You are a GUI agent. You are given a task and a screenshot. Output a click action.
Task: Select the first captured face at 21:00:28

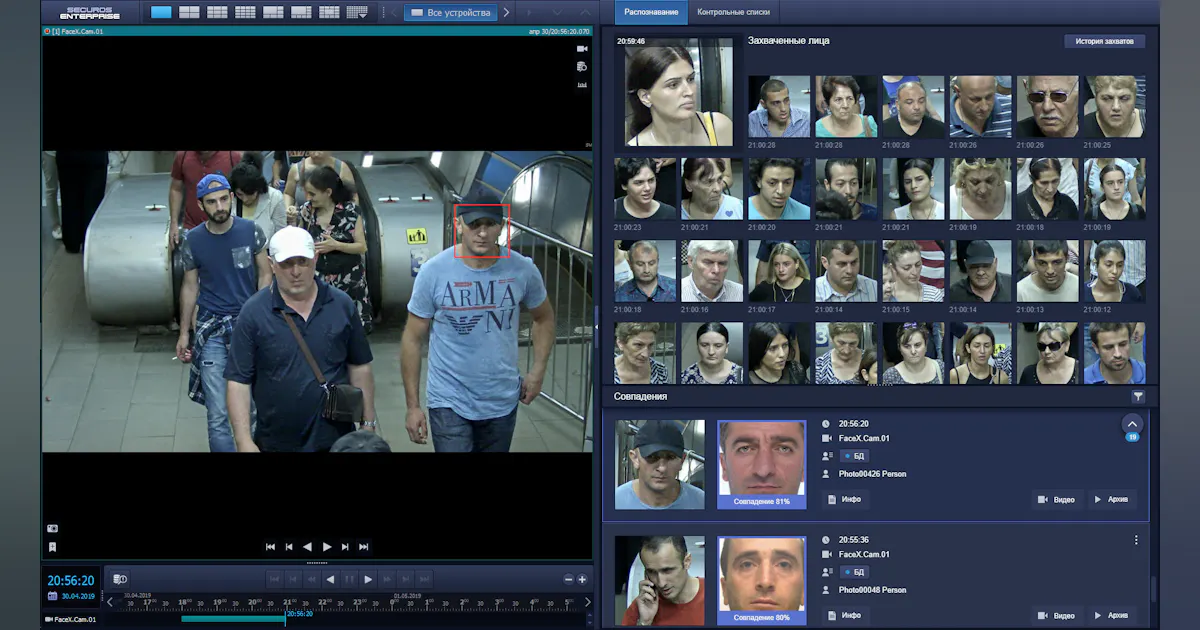point(779,106)
